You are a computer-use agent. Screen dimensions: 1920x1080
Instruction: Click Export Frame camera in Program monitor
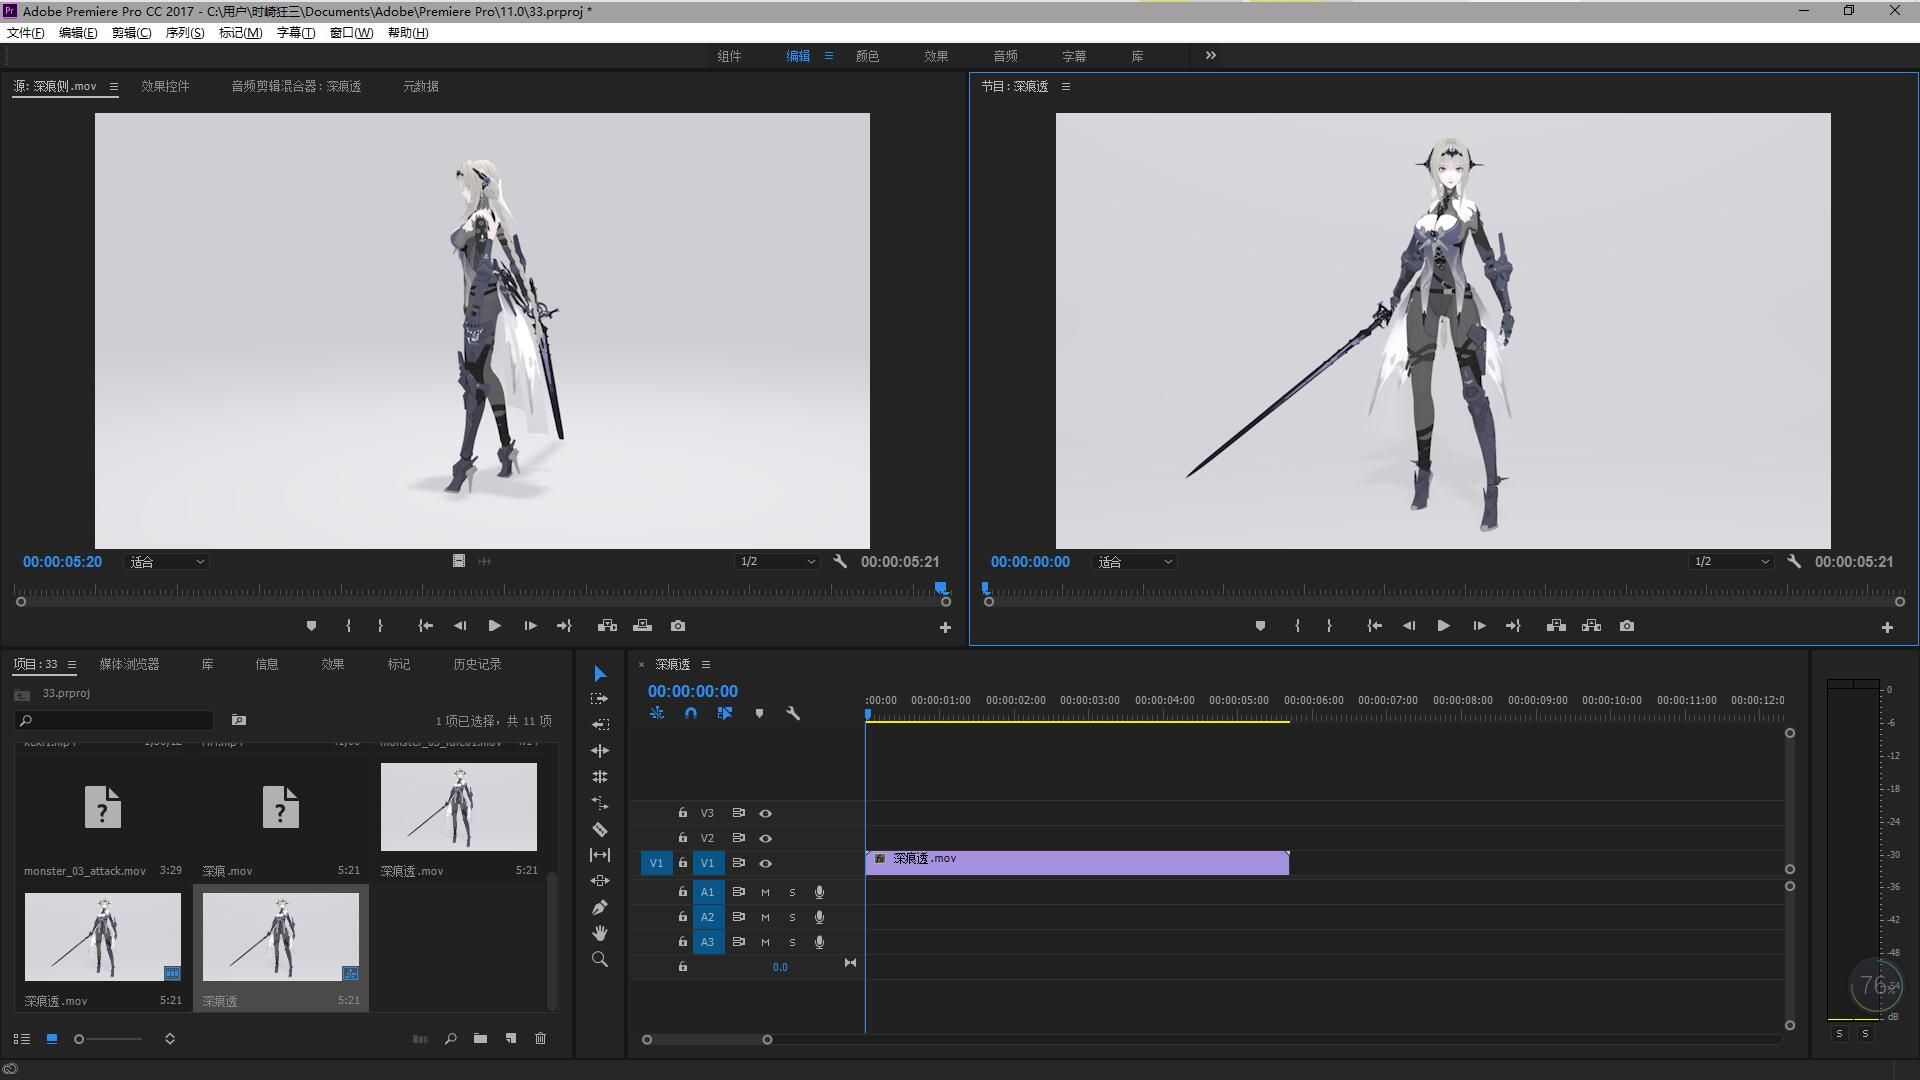click(x=1627, y=626)
